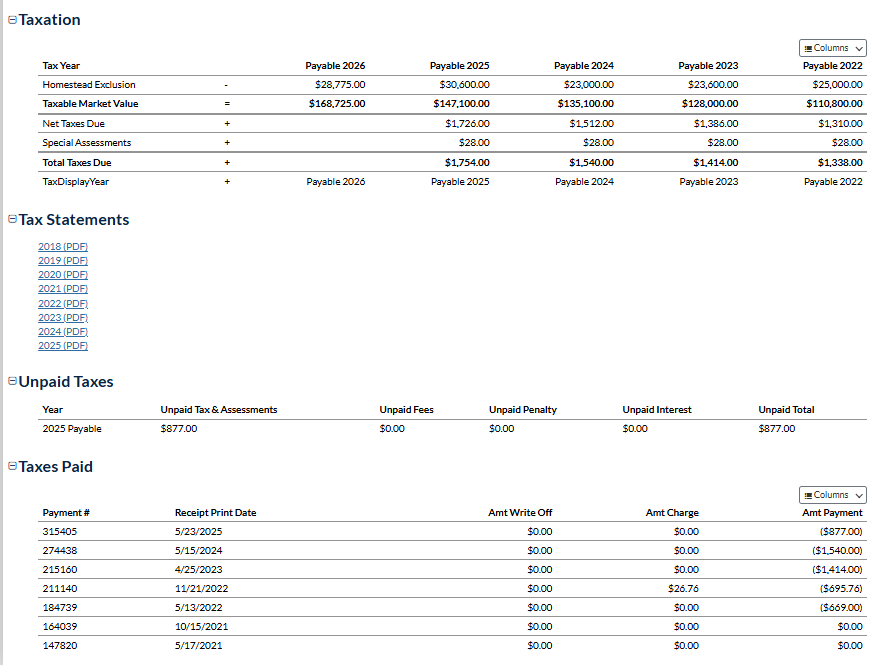Open Columns dropdown in Taxes Paid table

coord(832,495)
